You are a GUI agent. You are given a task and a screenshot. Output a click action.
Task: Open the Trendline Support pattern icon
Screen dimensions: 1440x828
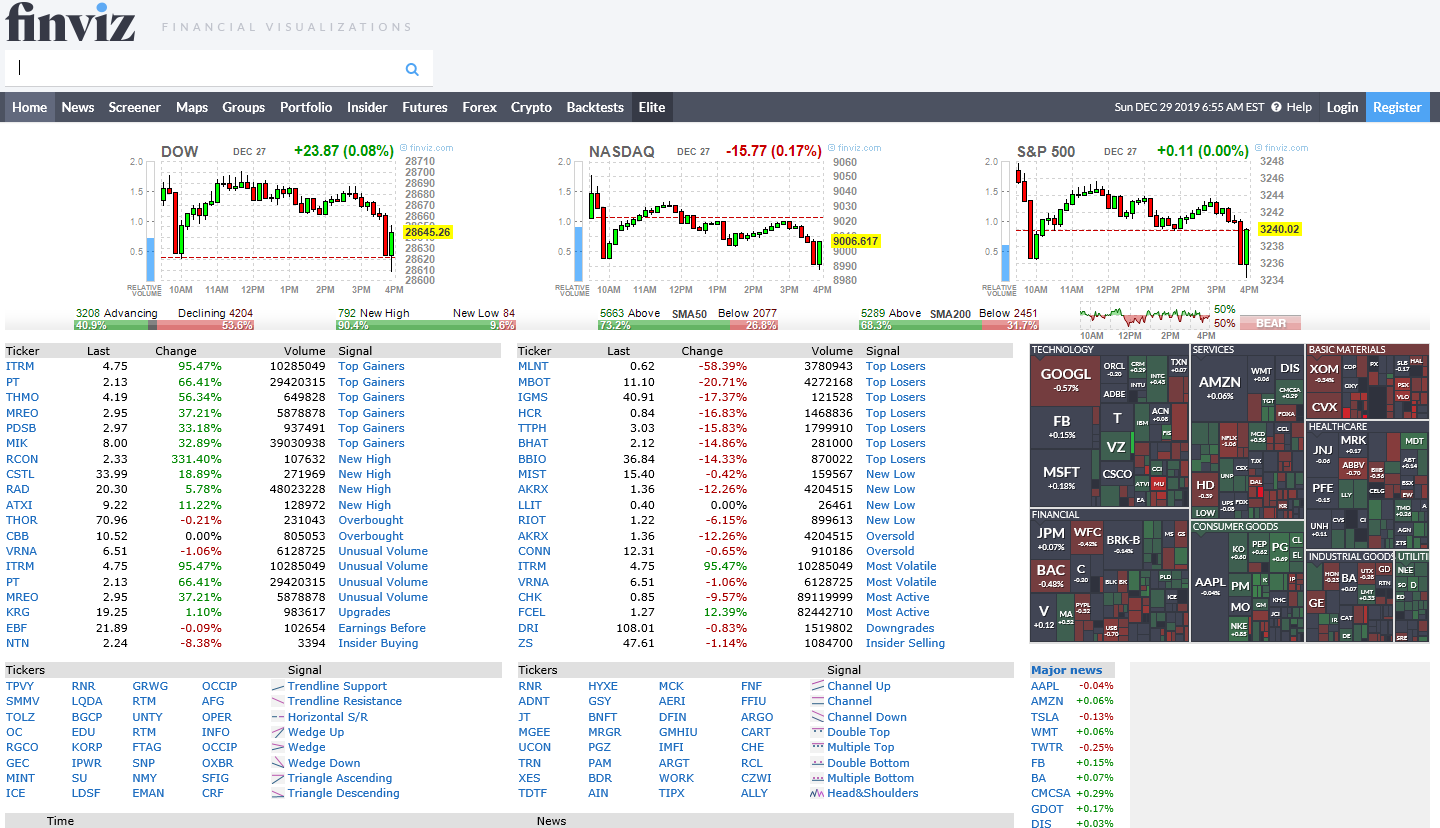278,686
